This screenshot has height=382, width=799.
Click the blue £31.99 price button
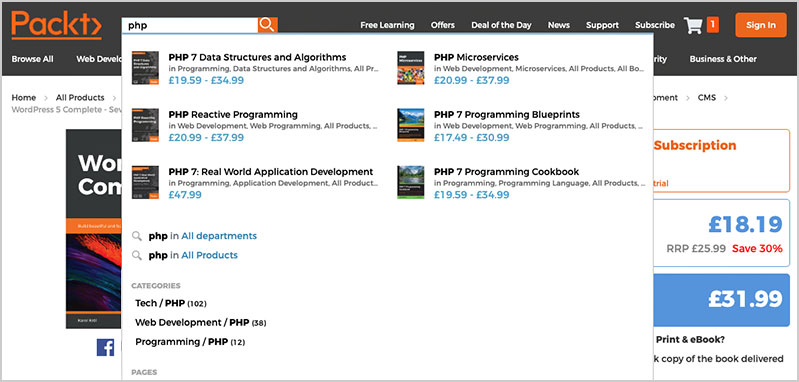point(722,299)
